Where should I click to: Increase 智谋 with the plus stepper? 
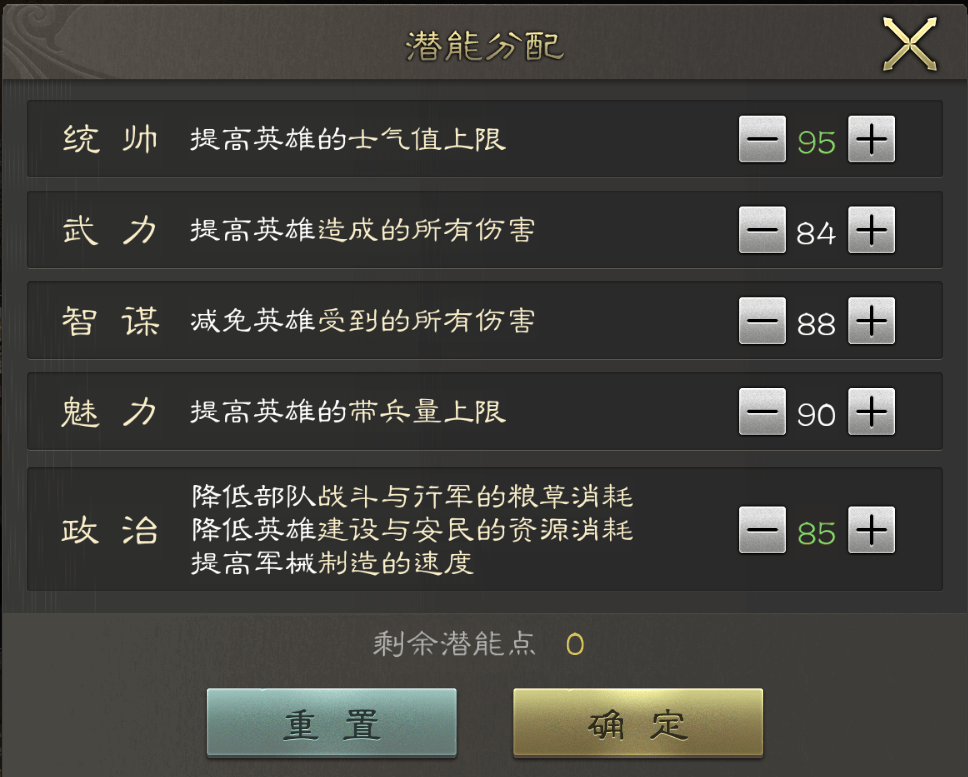[871, 321]
